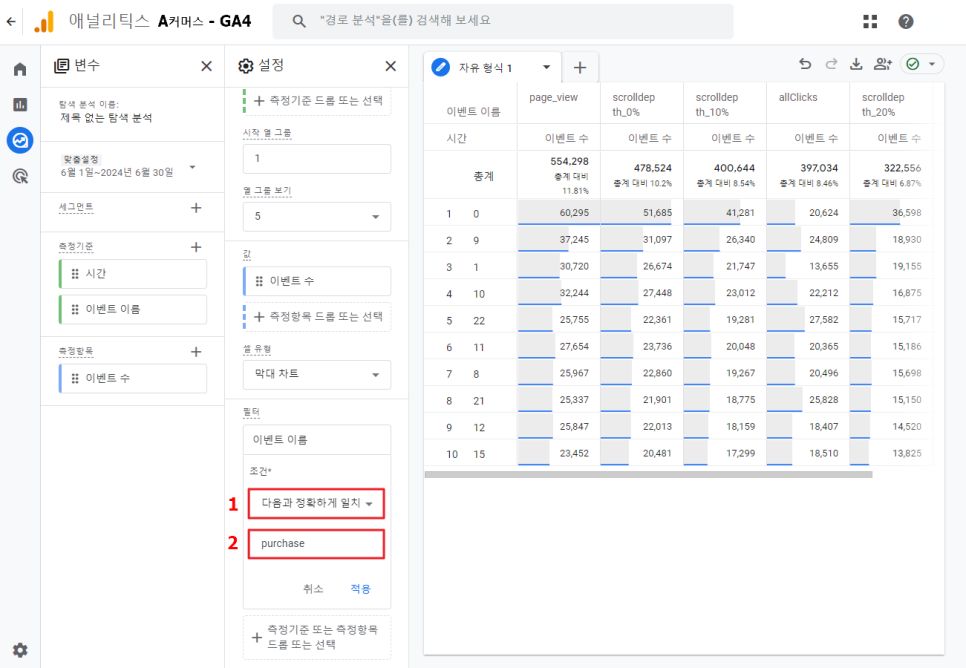The height and width of the screenshot is (668, 966).
Task: Open the 열 그룹 보기 dropdown
Action: point(317,216)
